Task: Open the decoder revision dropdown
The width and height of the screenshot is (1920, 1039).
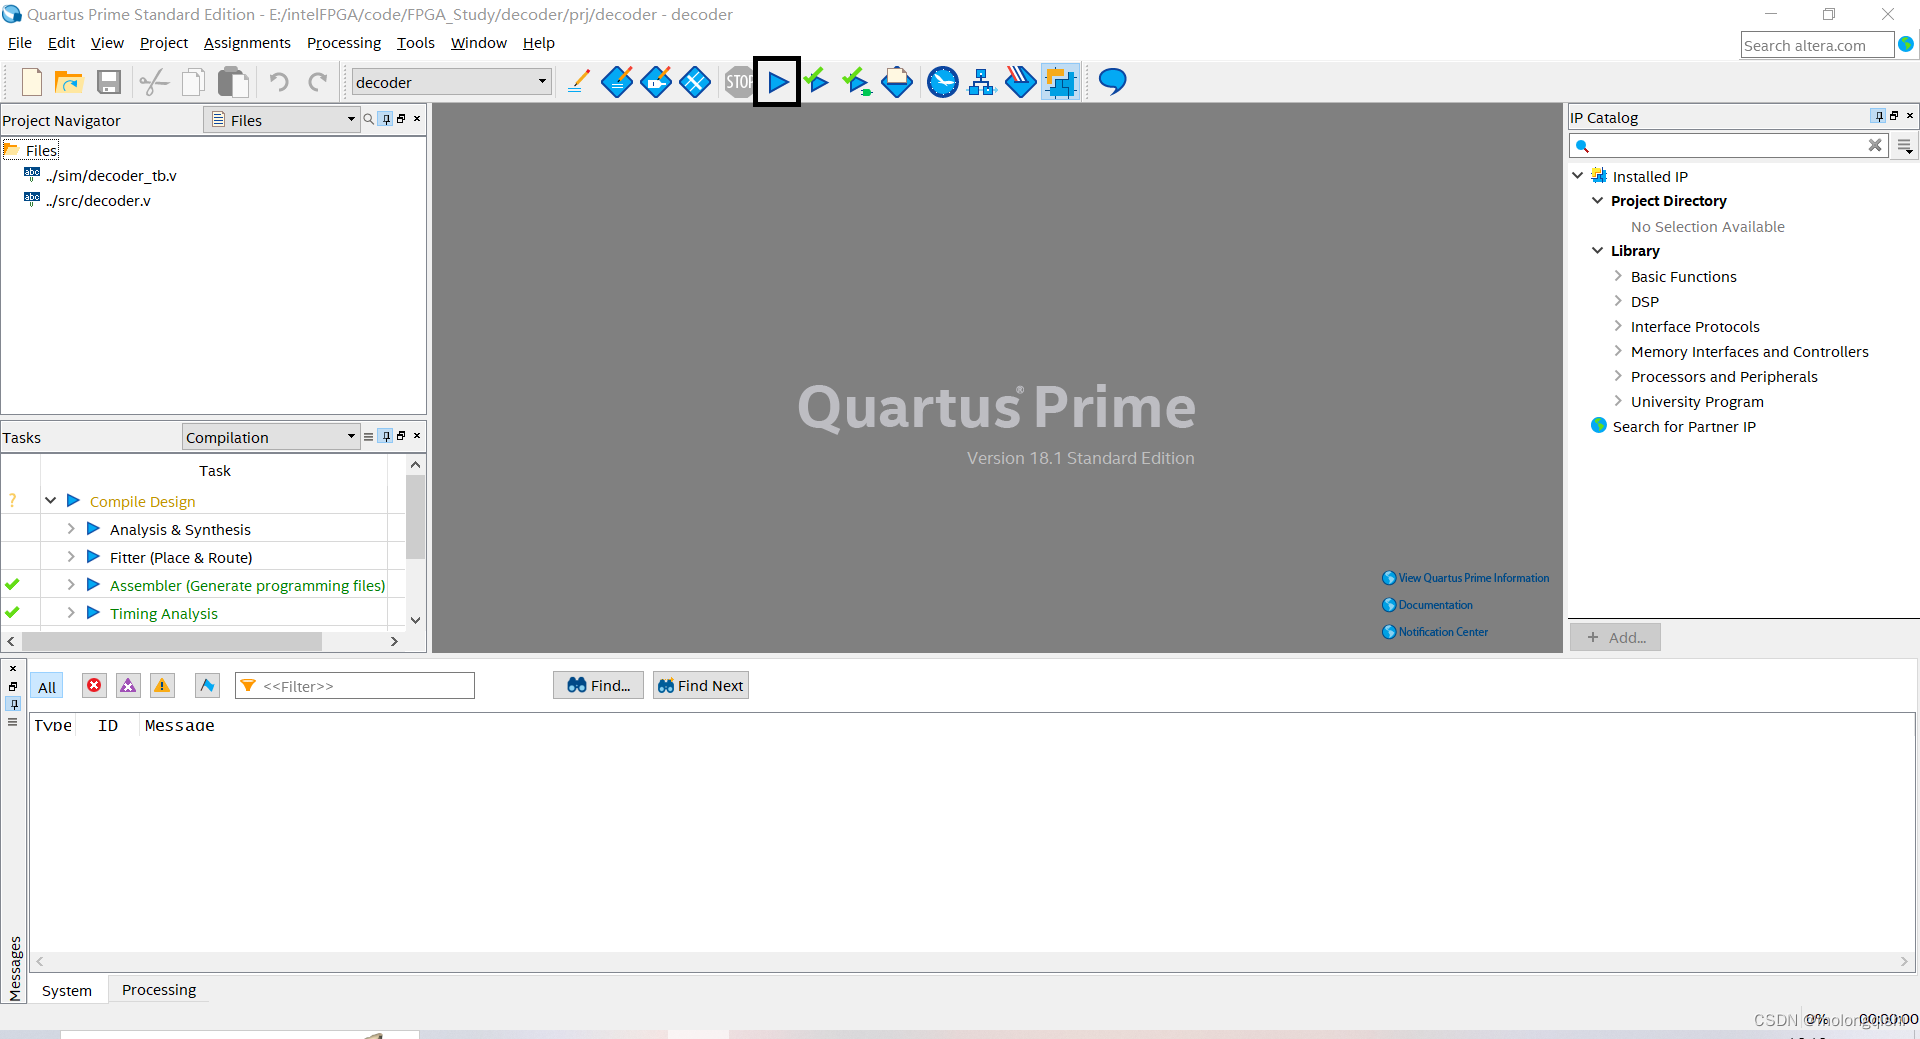Action: [451, 82]
